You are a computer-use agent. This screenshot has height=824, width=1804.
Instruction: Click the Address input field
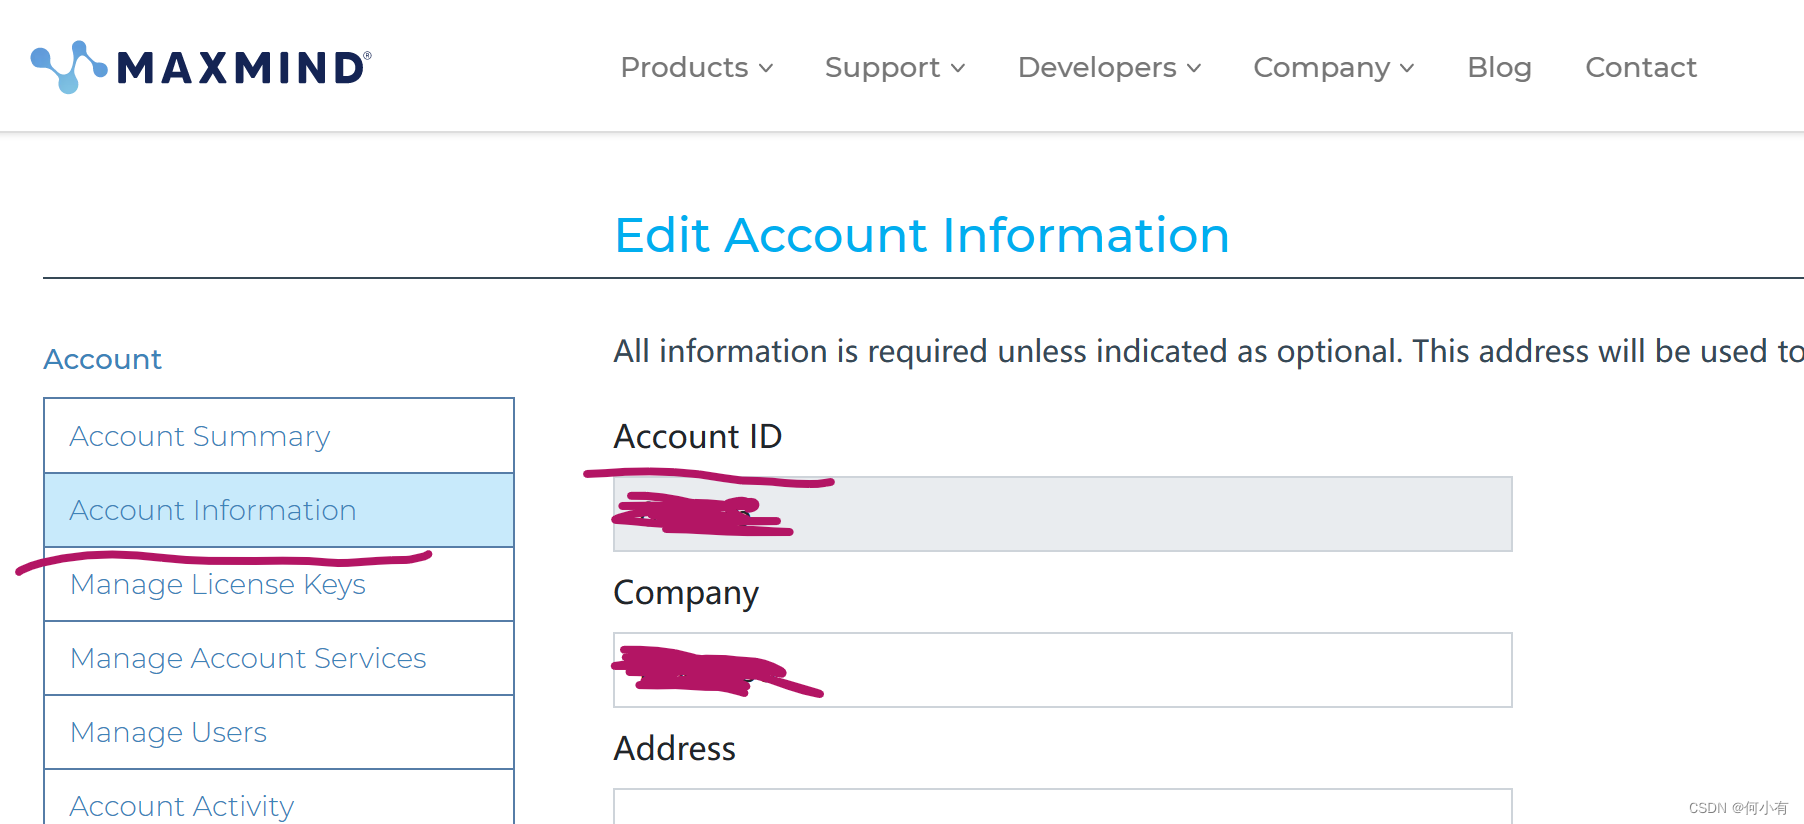click(x=1062, y=807)
